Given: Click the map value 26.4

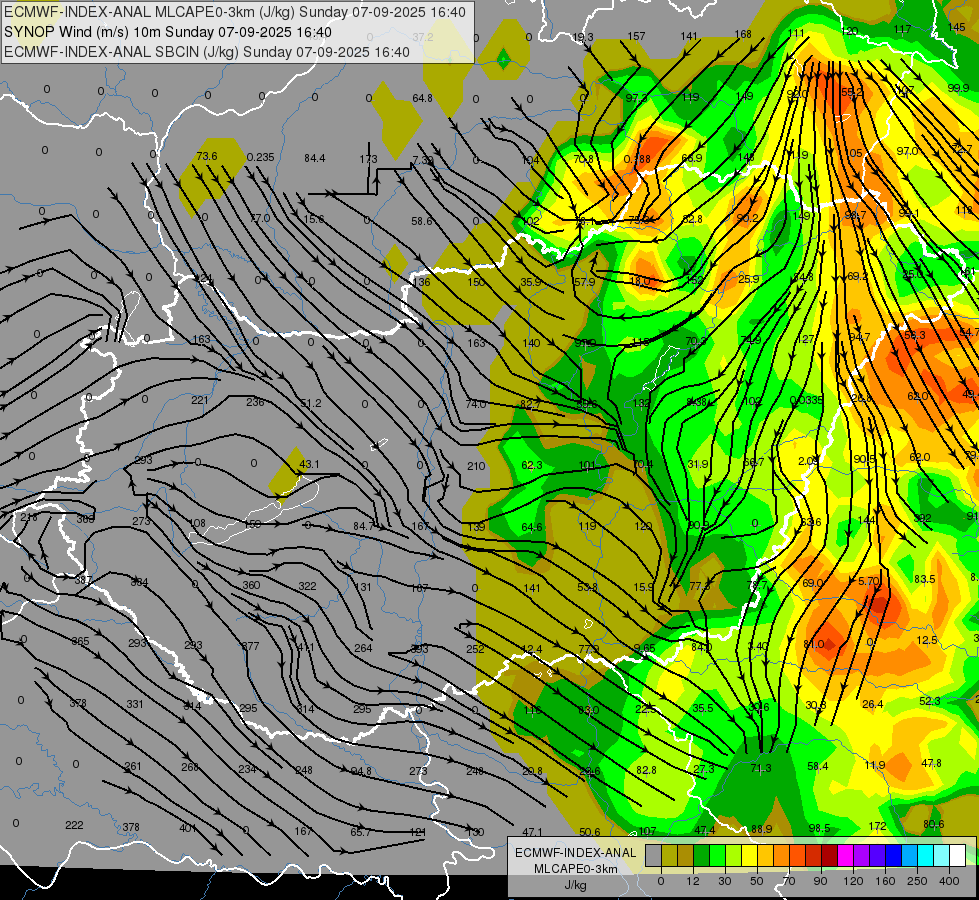Looking at the screenshot, I should (x=872, y=705).
